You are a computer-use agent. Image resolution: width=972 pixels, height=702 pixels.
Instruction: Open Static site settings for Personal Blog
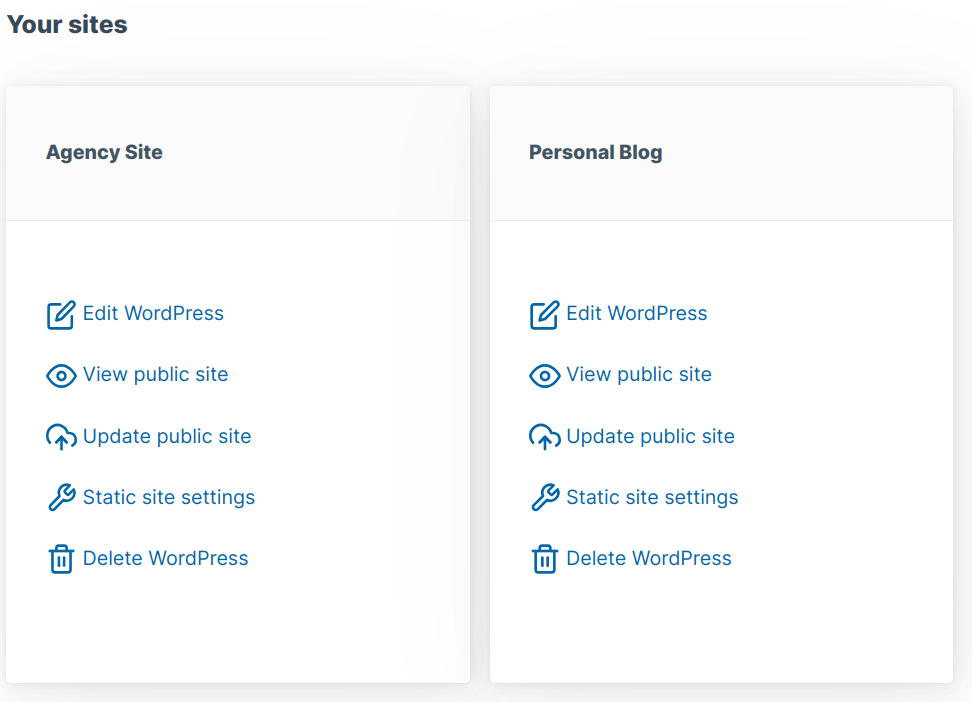pyautogui.click(x=652, y=497)
